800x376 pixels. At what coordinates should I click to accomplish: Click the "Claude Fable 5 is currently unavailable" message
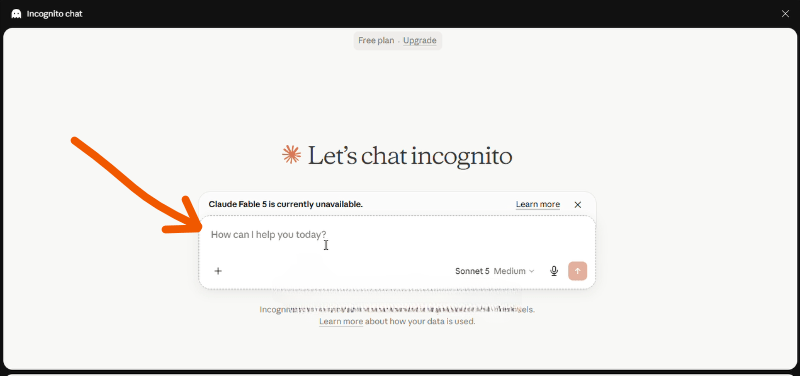point(286,204)
